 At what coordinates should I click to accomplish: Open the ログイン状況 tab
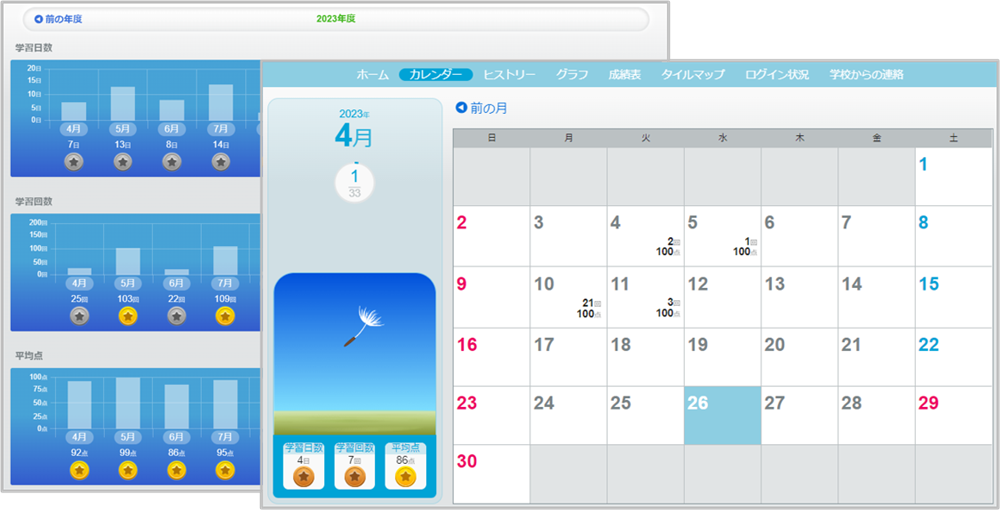tap(777, 75)
